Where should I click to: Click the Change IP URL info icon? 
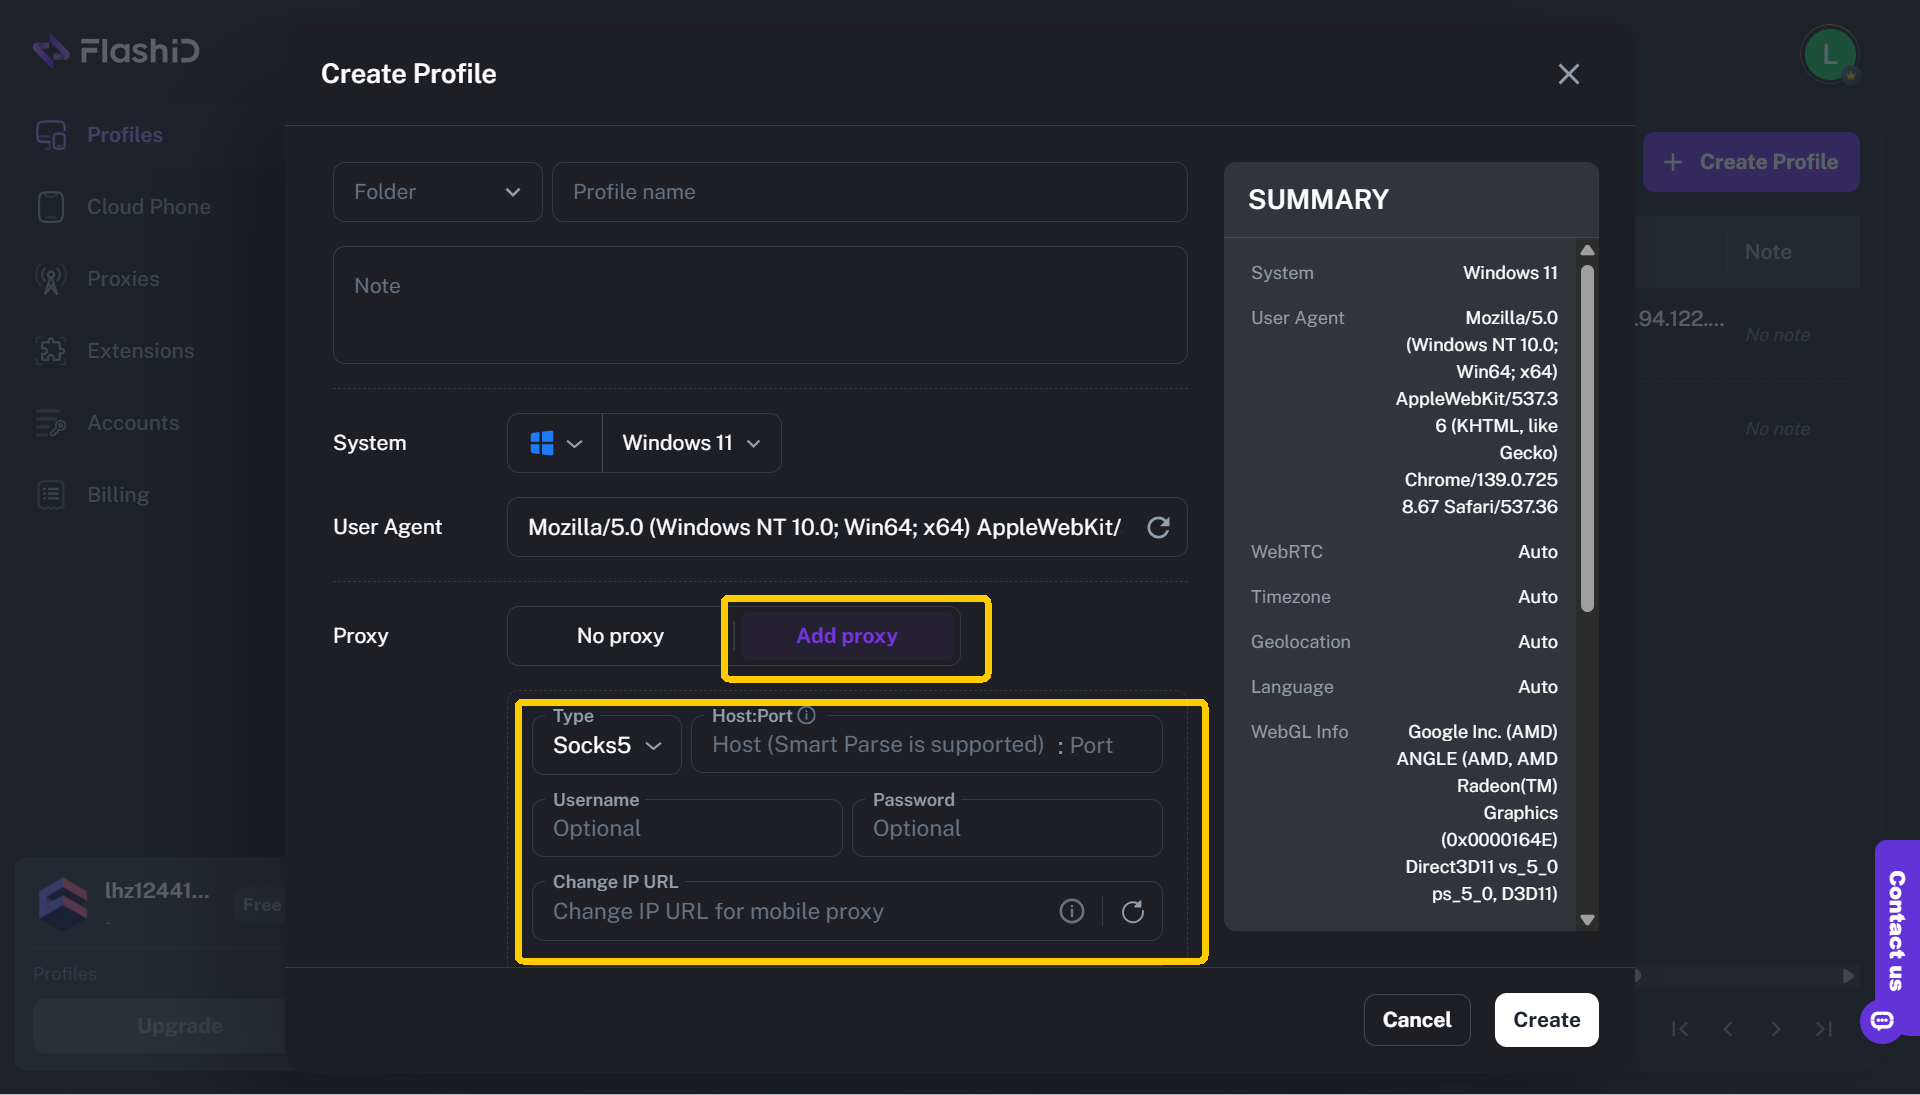1071,911
